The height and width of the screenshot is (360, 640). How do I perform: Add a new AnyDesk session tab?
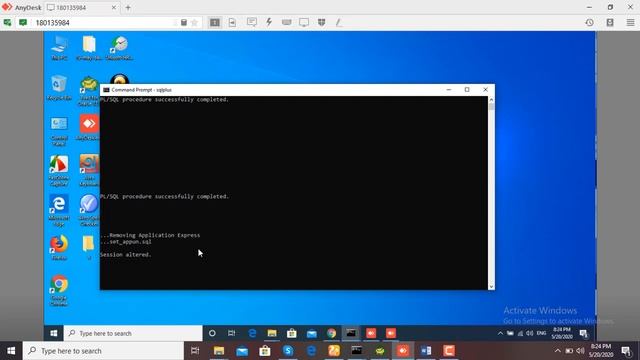click(x=128, y=7)
